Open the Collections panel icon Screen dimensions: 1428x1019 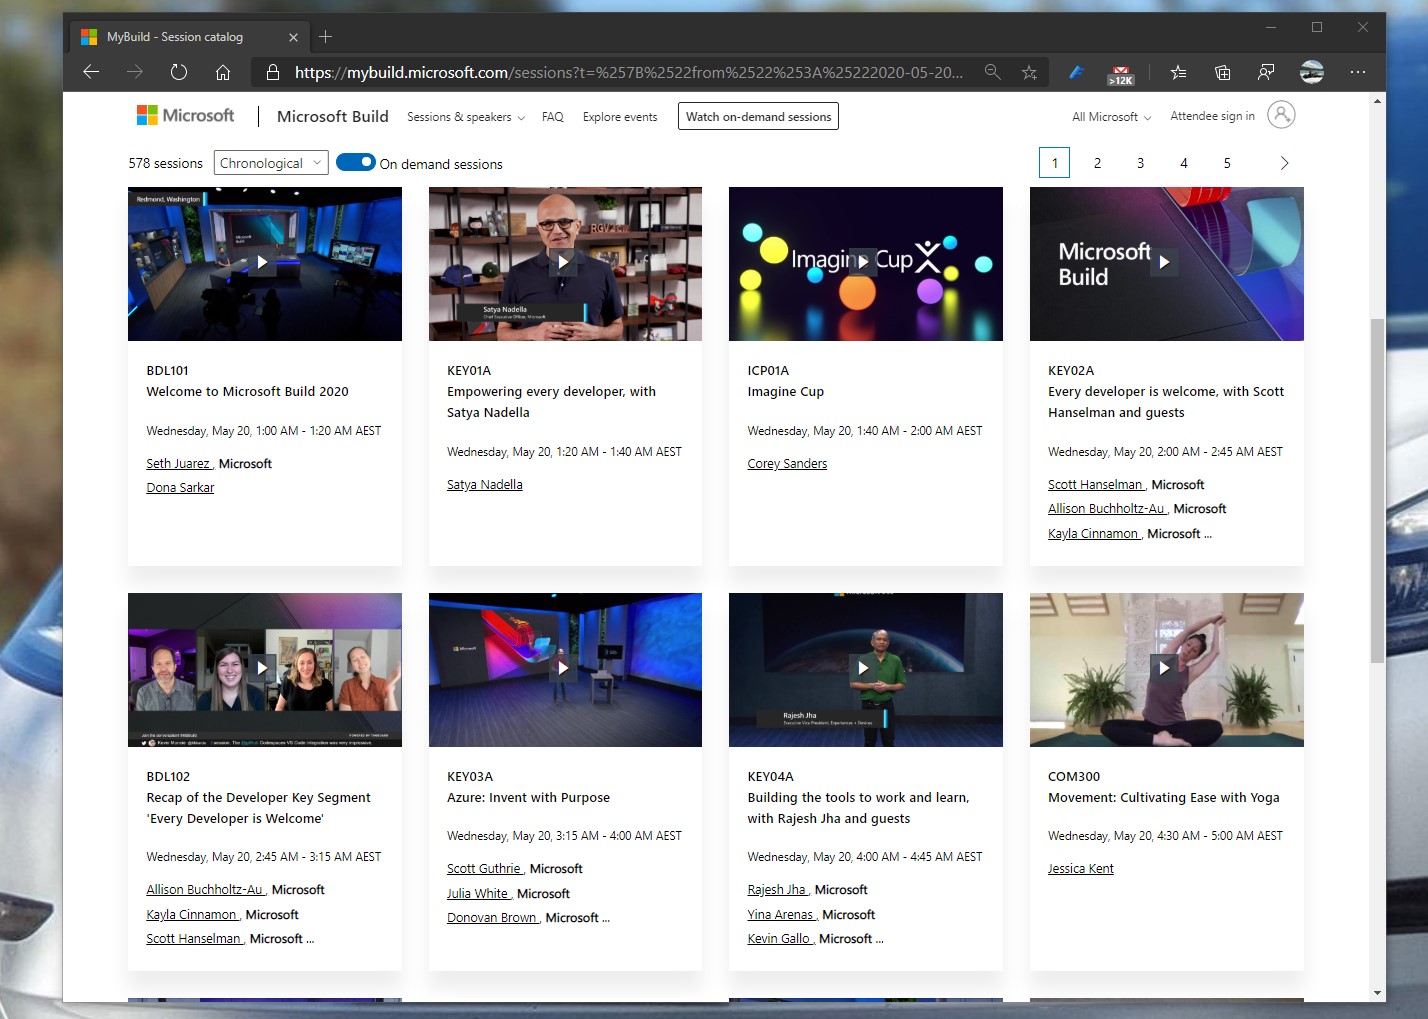click(x=1222, y=72)
